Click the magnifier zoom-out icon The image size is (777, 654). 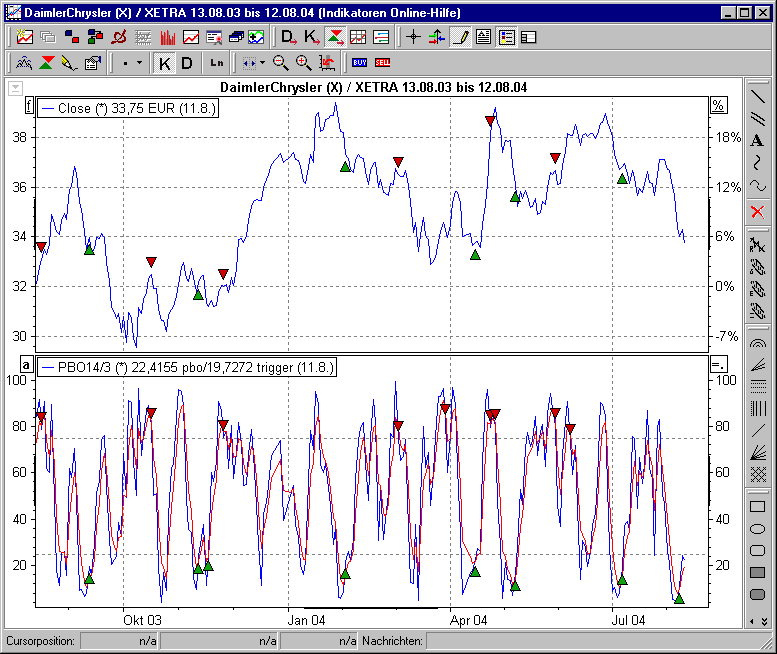(x=281, y=63)
